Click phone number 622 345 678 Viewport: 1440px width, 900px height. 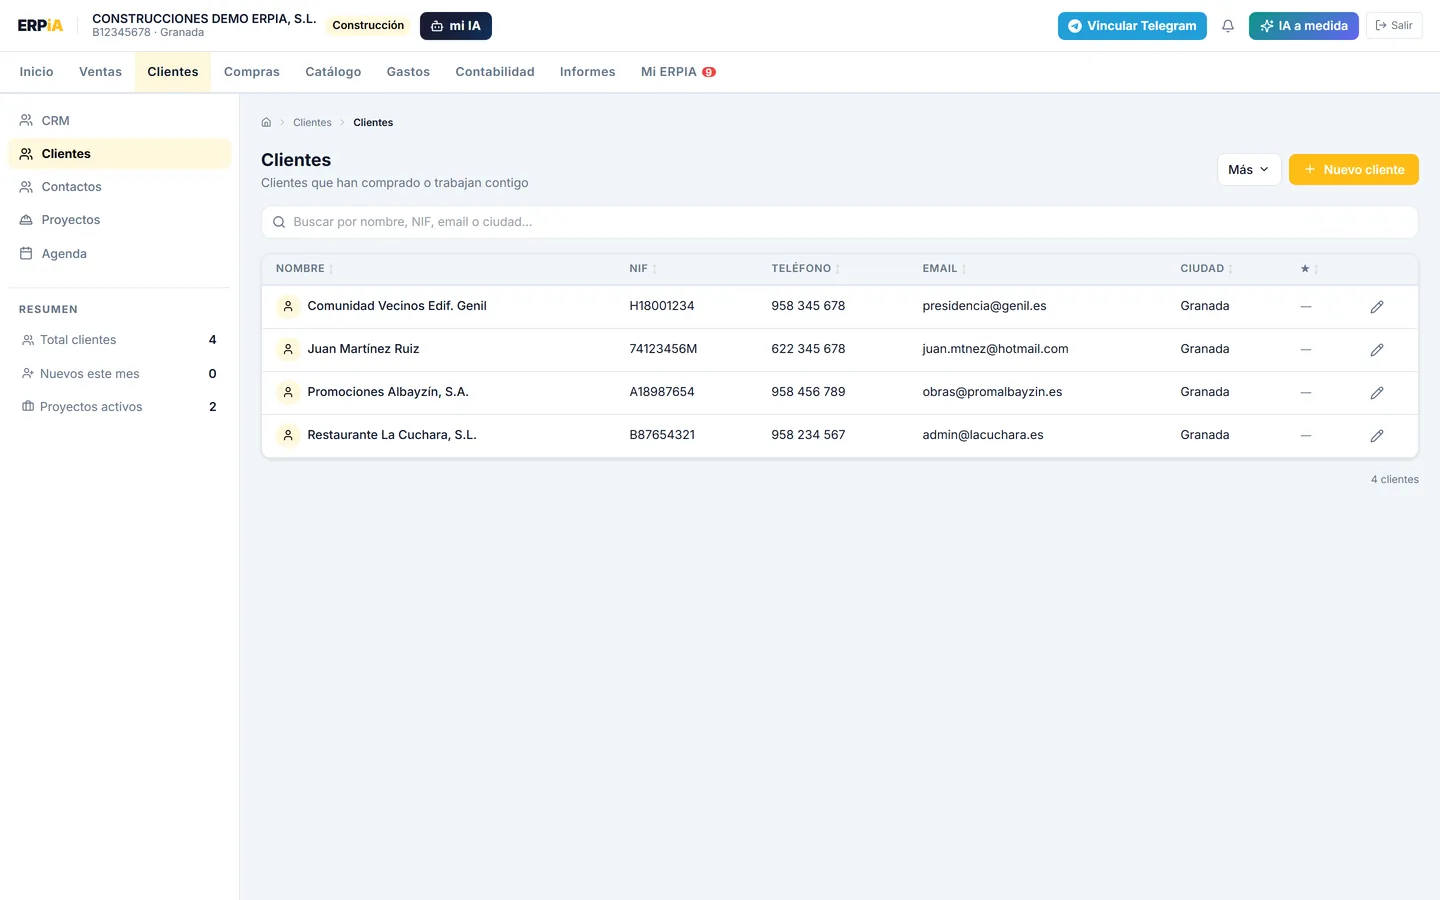808,349
